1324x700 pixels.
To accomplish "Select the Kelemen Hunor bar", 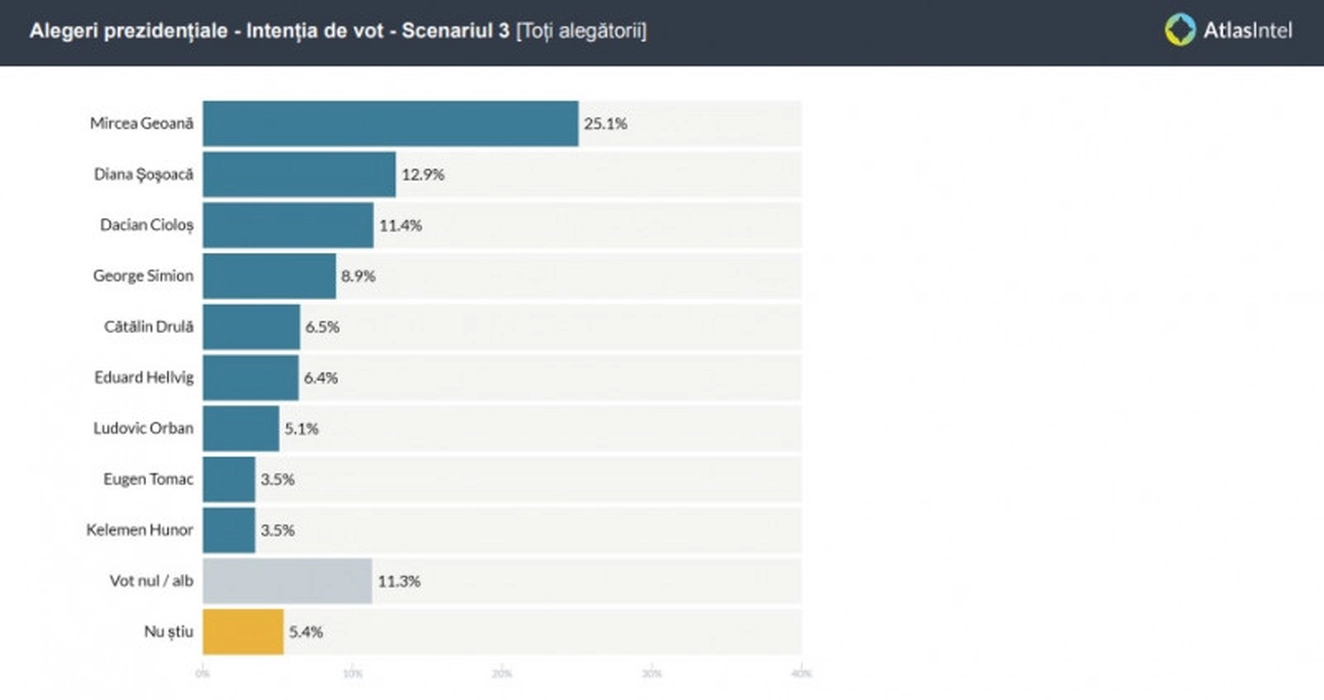I will point(229,530).
